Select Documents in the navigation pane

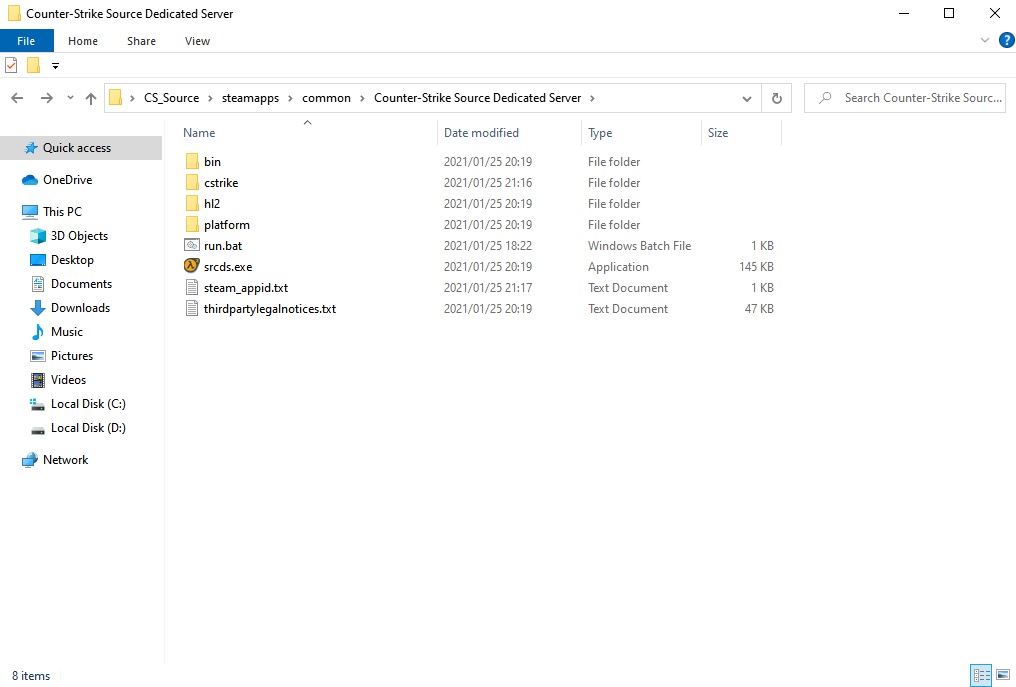pyautogui.click(x=81, y=284)
